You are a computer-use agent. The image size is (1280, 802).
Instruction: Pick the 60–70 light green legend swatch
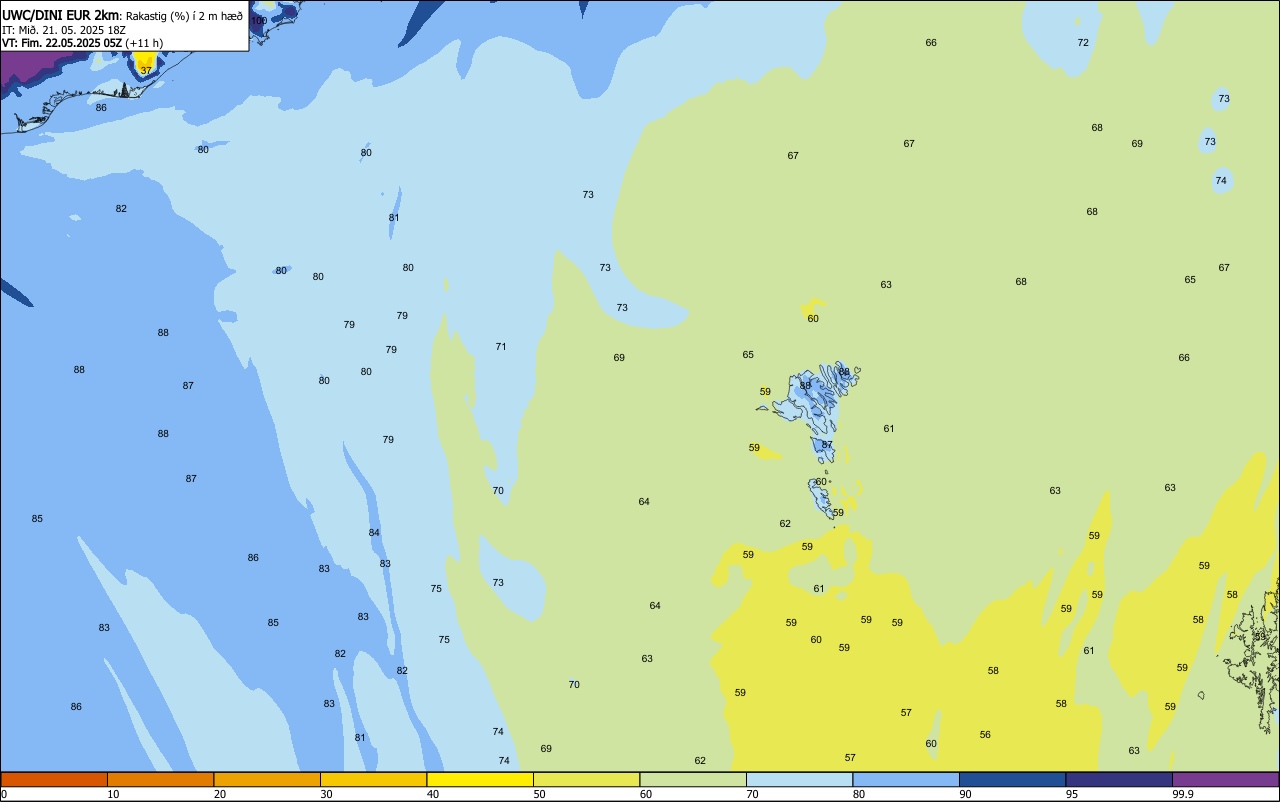[x=693, y=779]
